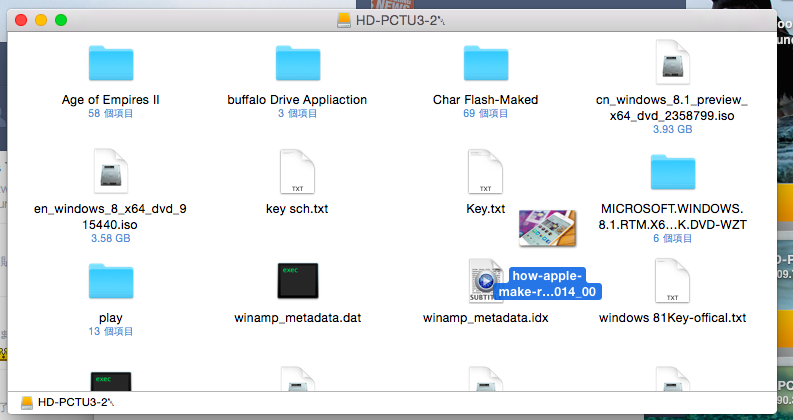The image size is (793, 420).
Task: Click the HD-PCTU3-2 drive in path bar
Action: [68, 402]
